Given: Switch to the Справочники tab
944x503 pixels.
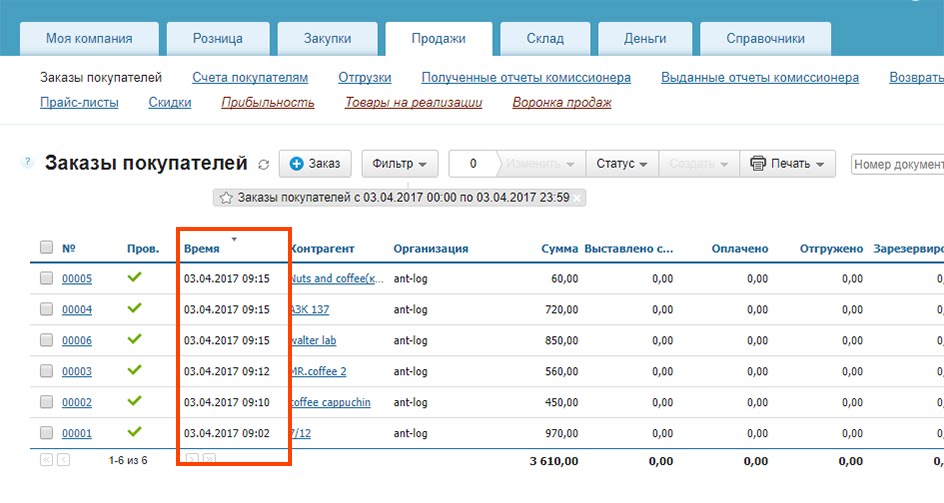Looking at the screenshot, I should (x=766, y=39).
